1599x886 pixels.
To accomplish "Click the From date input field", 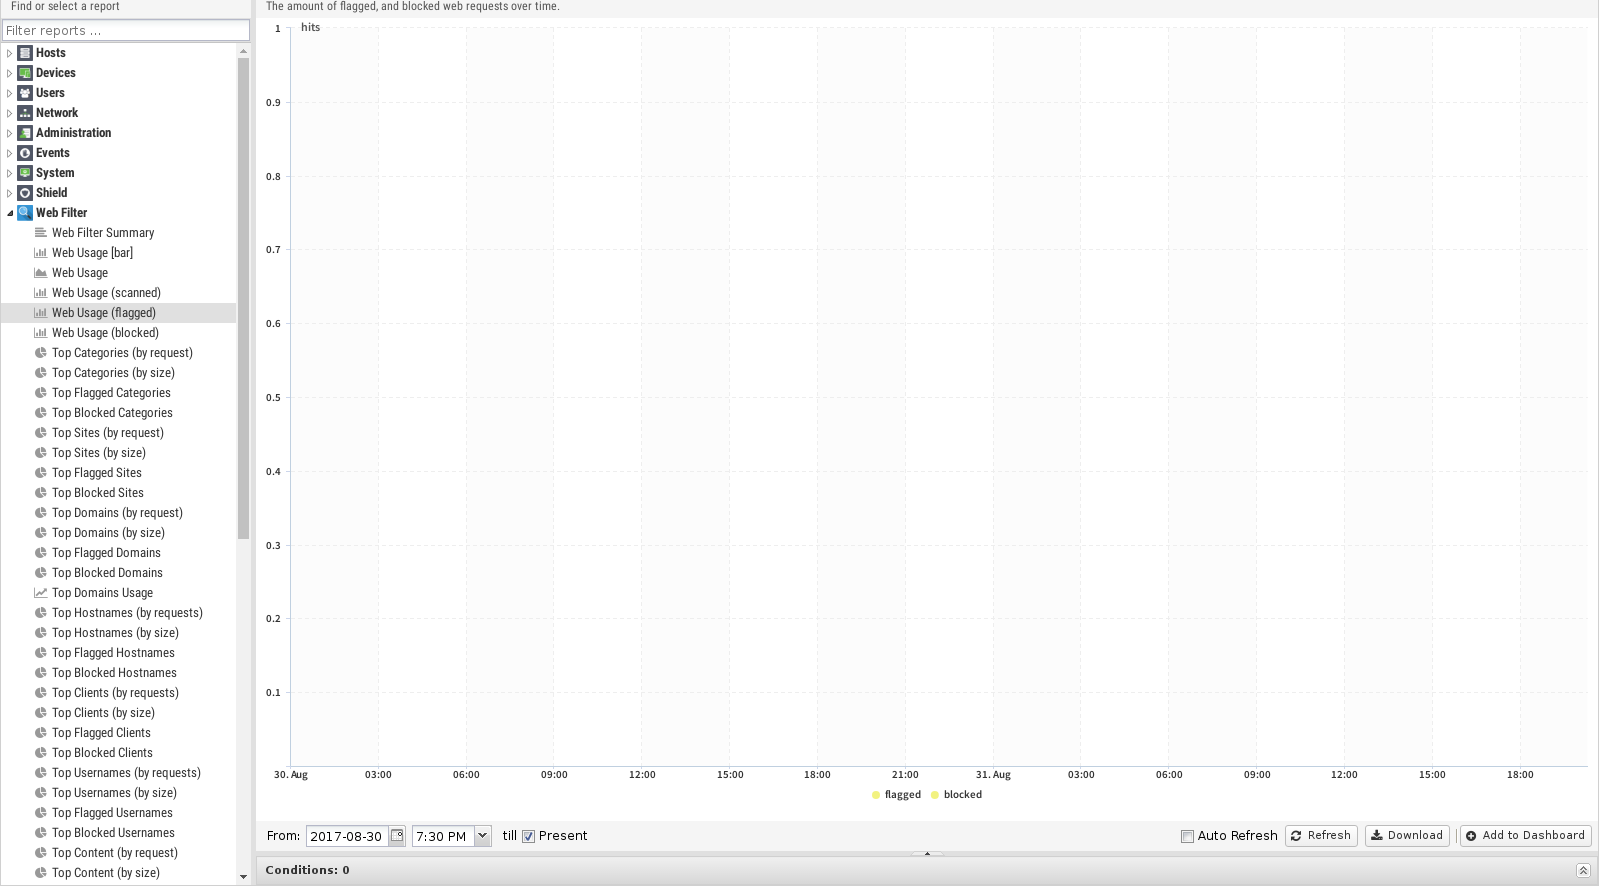I will click(x=346, y=836).
